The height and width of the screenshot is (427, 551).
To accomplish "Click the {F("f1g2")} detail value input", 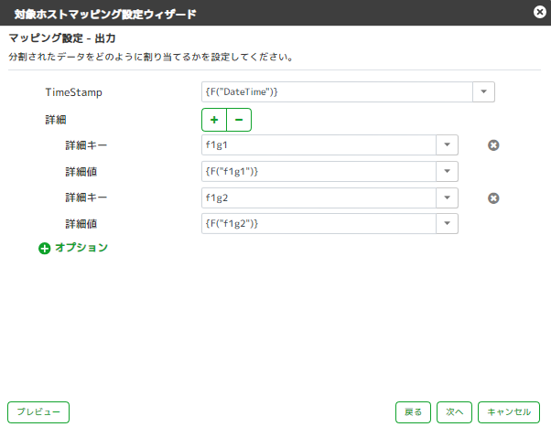I will (319, 224).
